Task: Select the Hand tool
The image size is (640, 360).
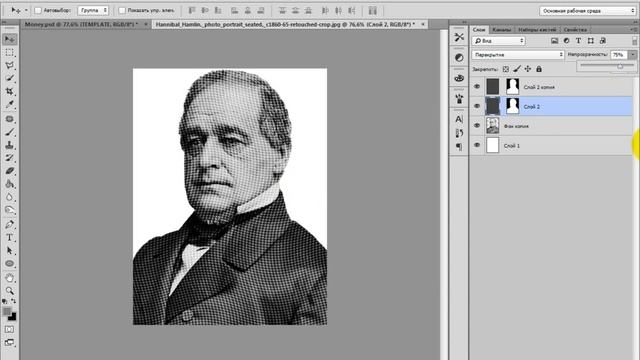Action: click(10, 278)
